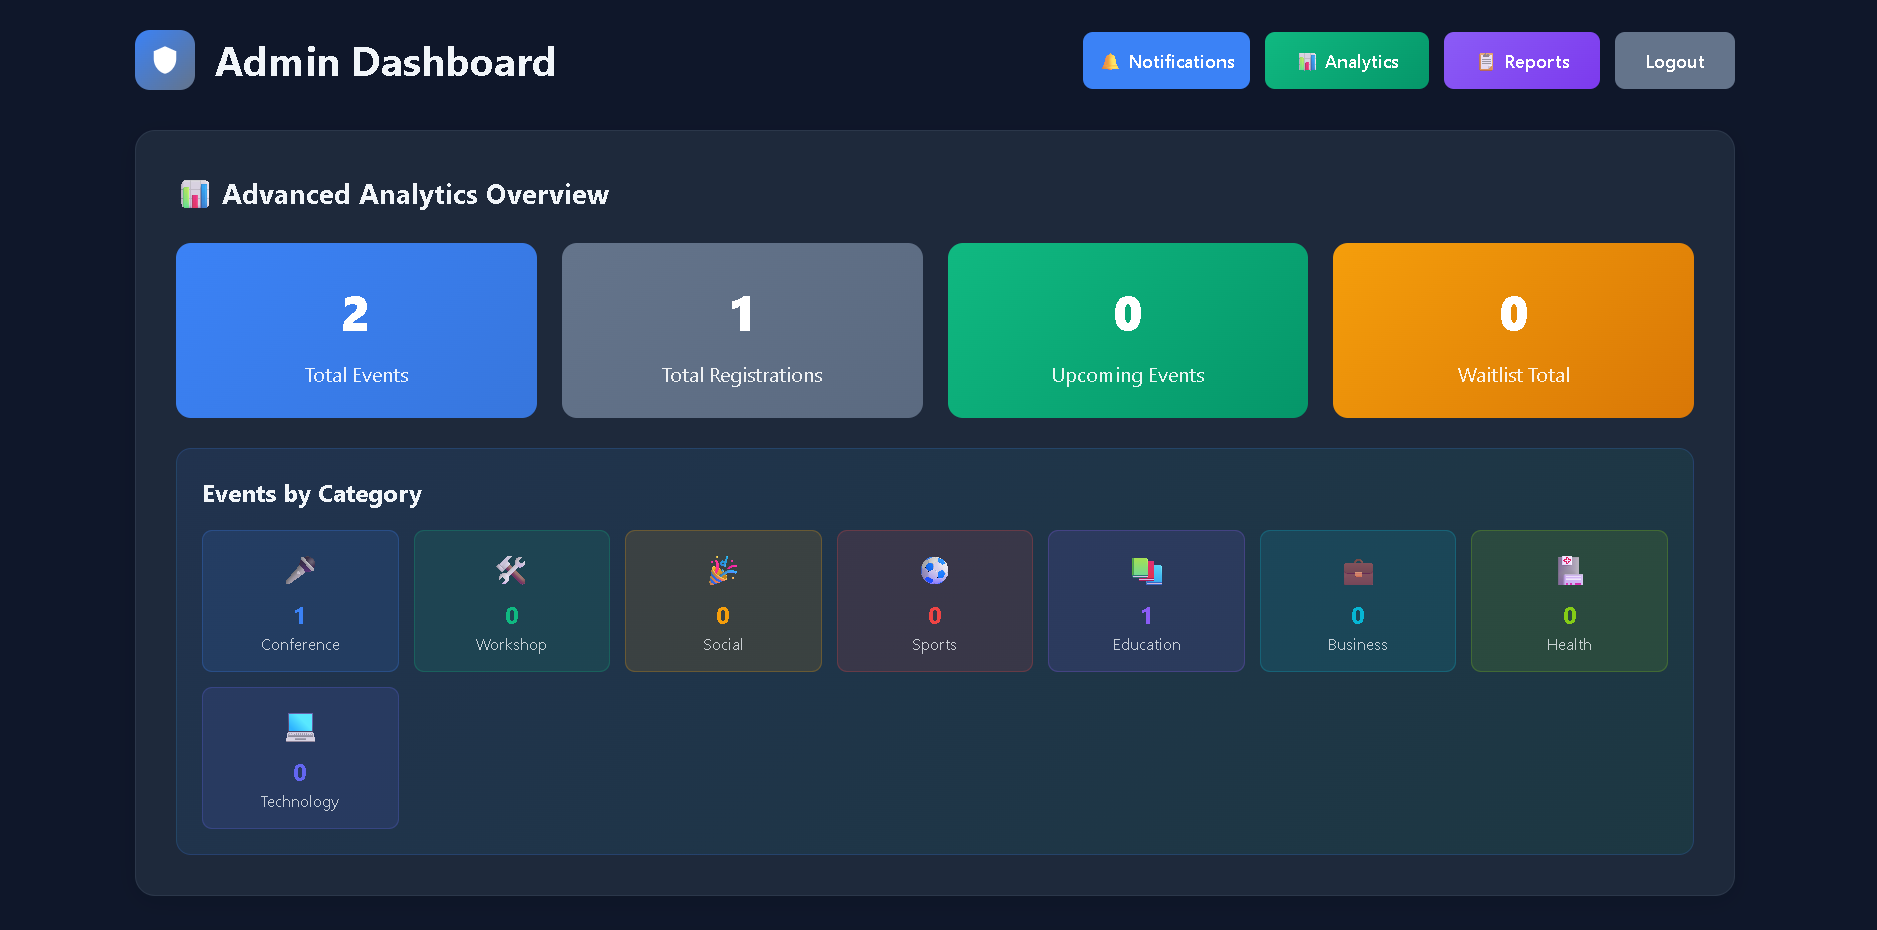Click the bell icon in Notifications
This screenshot has width=1877, height=930.
click(1110, 62)
